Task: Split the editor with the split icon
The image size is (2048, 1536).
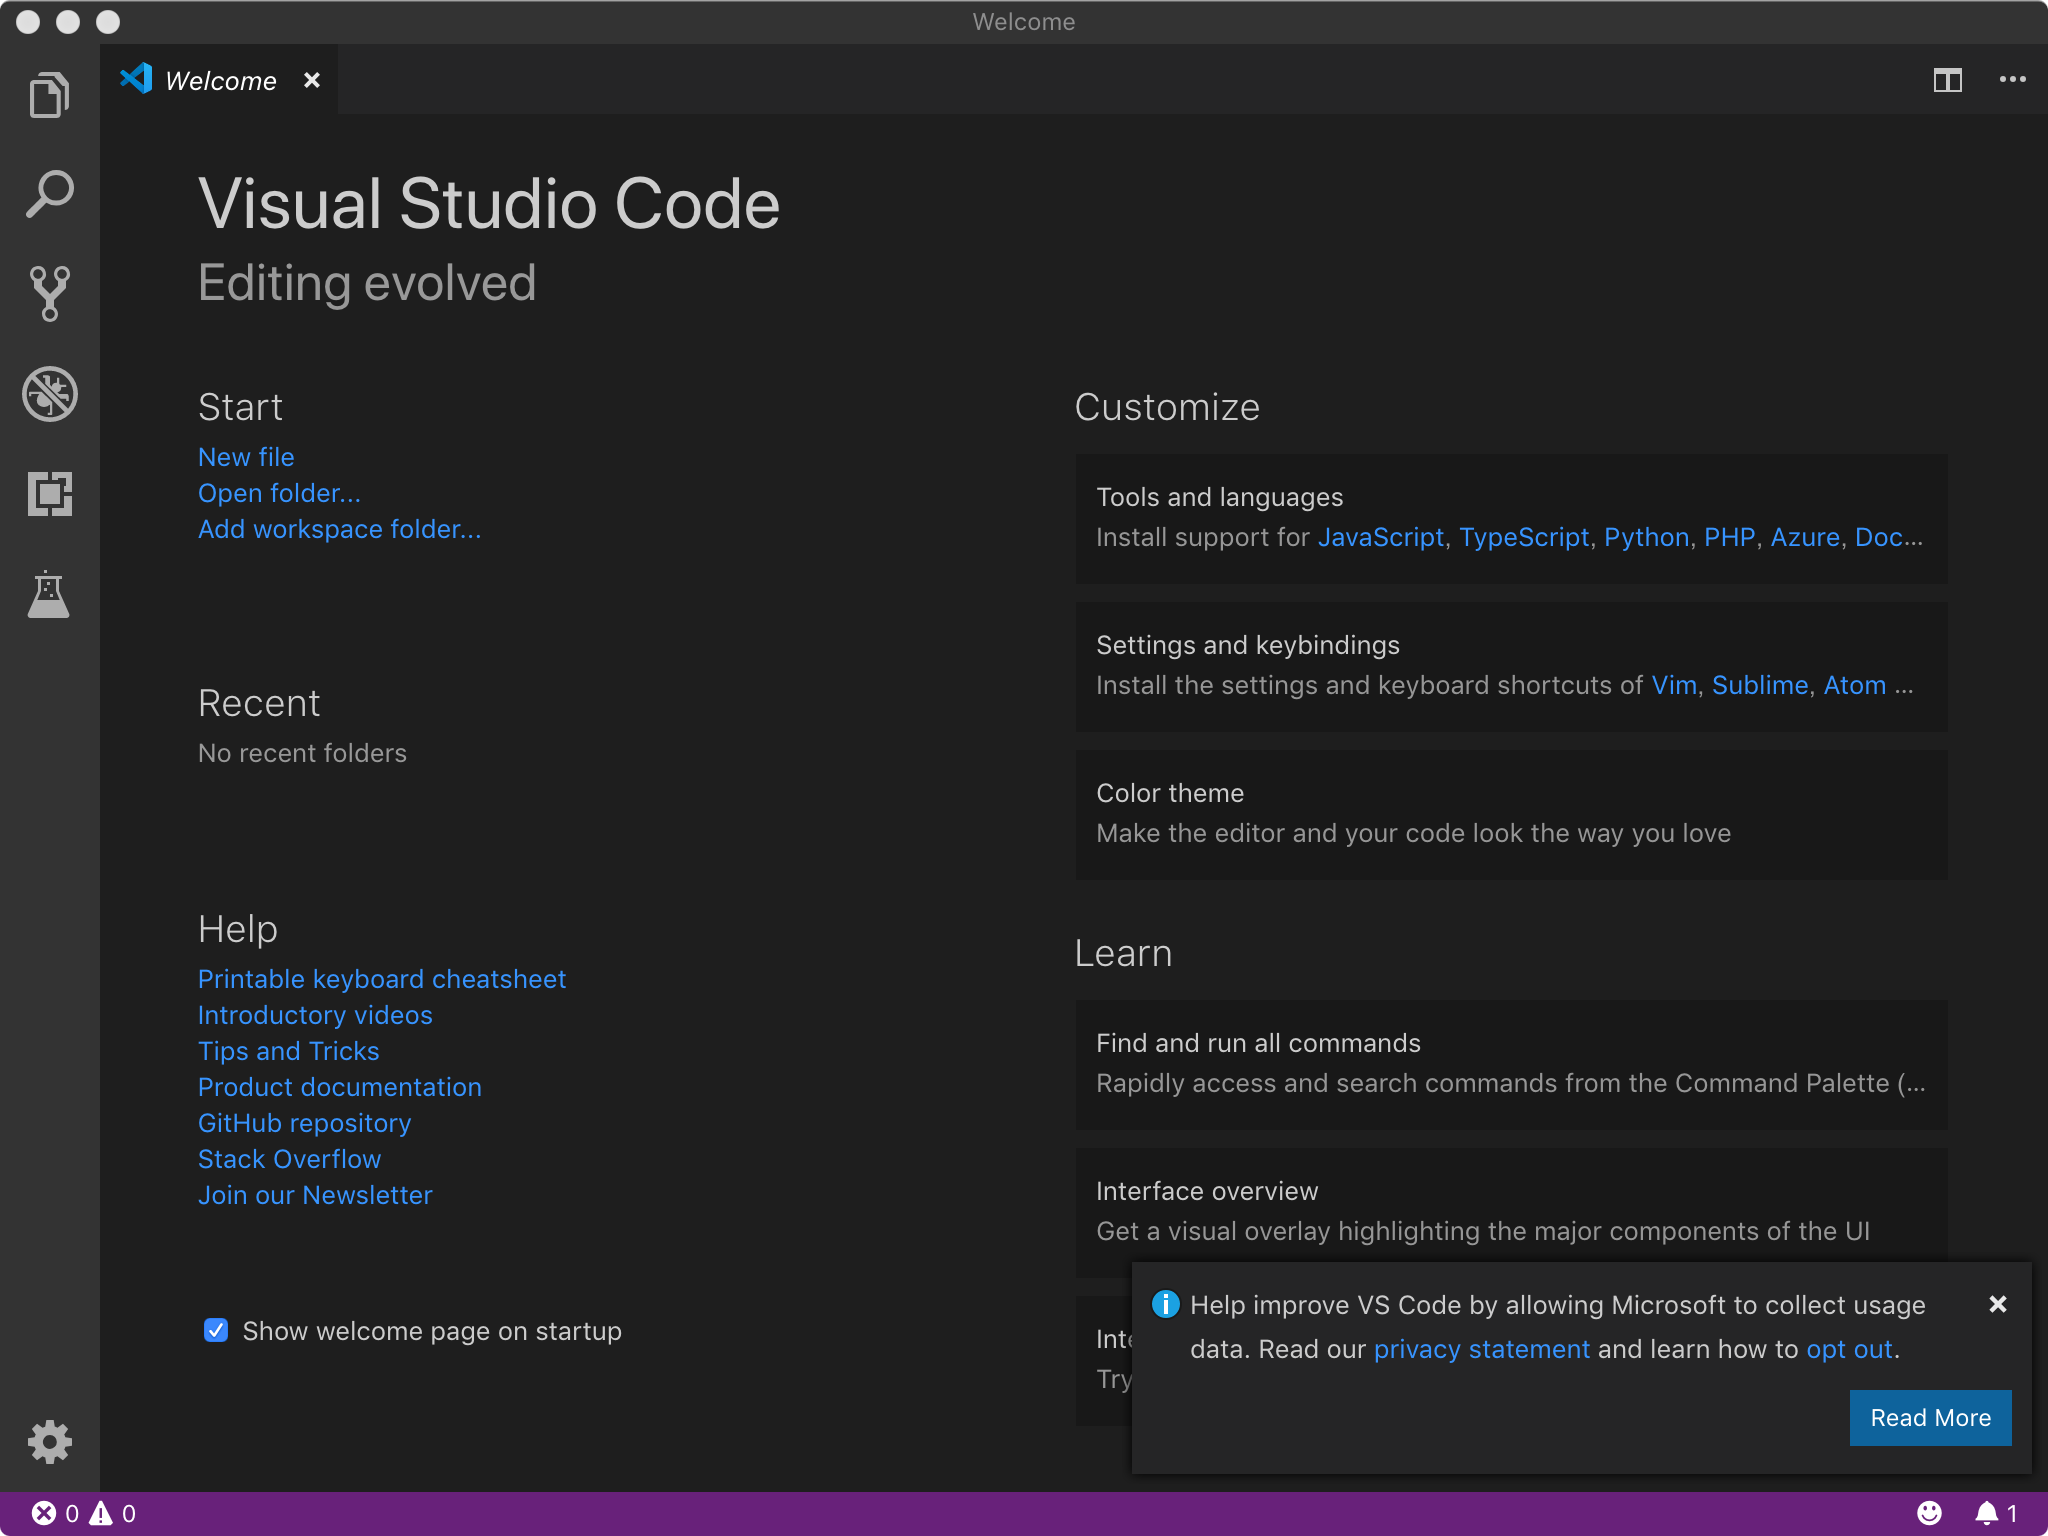Action: (x=1949, y=80)
